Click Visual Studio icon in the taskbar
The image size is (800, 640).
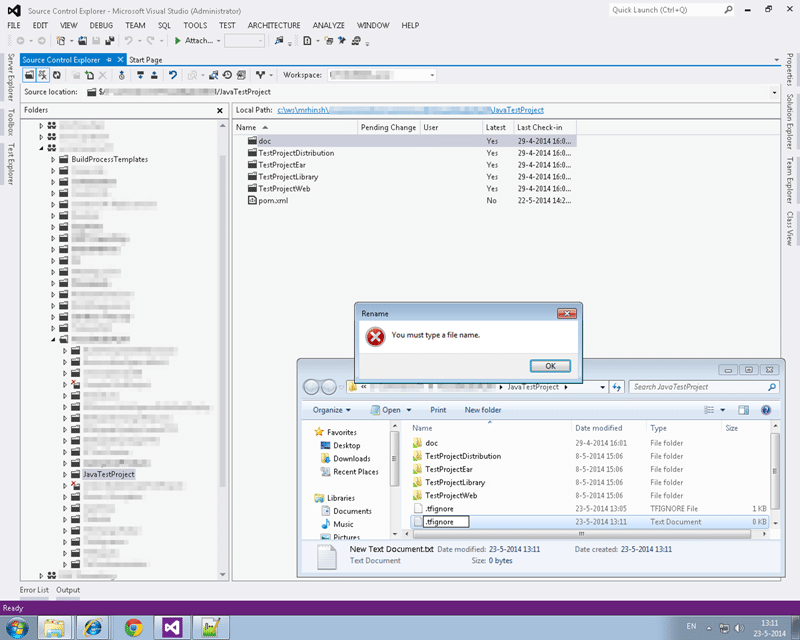coord(172,628)
